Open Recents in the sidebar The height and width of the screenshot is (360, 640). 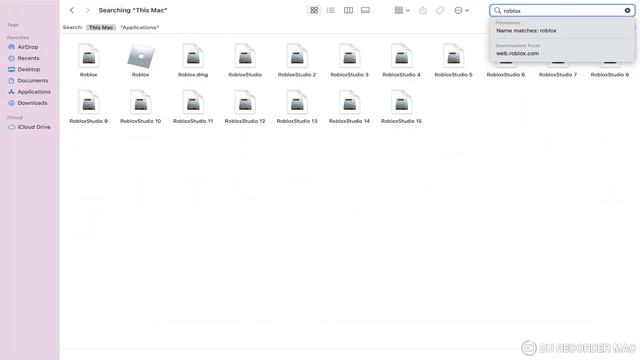pos(29,58)
